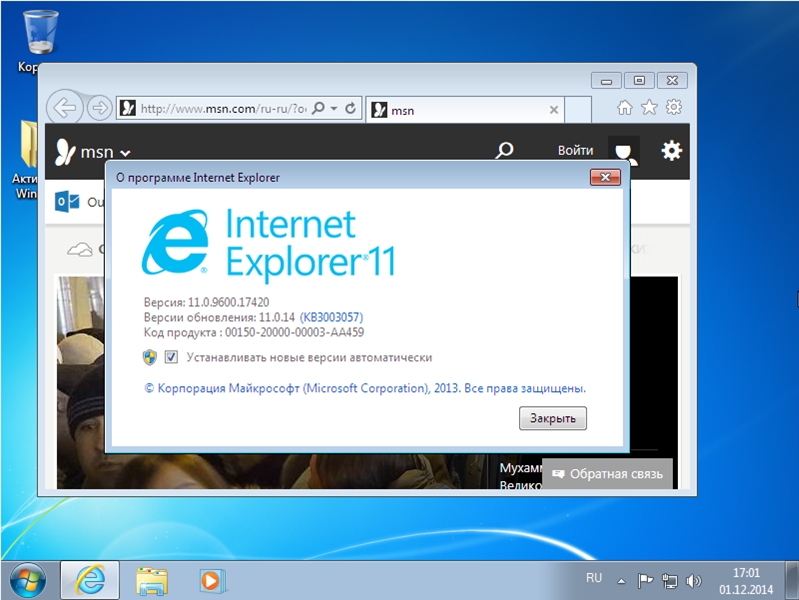
Task: Open msn page settings gear
Action: [x=671, y=150]
